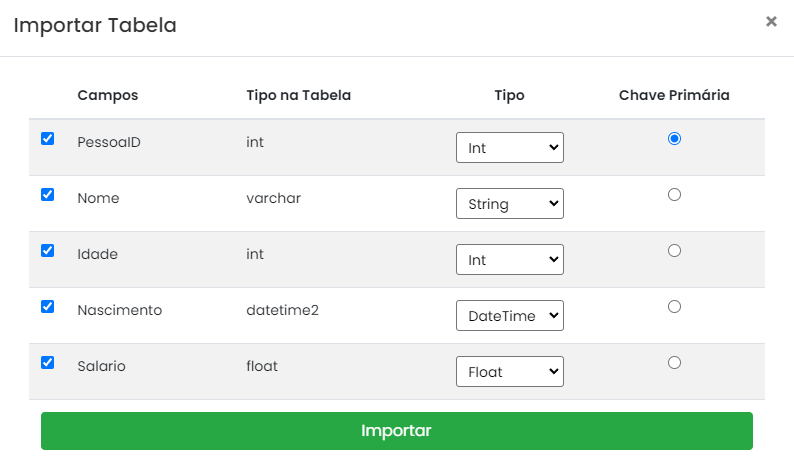
Task: Uncheck the Nome field checkbox
Action: [x=47, y=195]
